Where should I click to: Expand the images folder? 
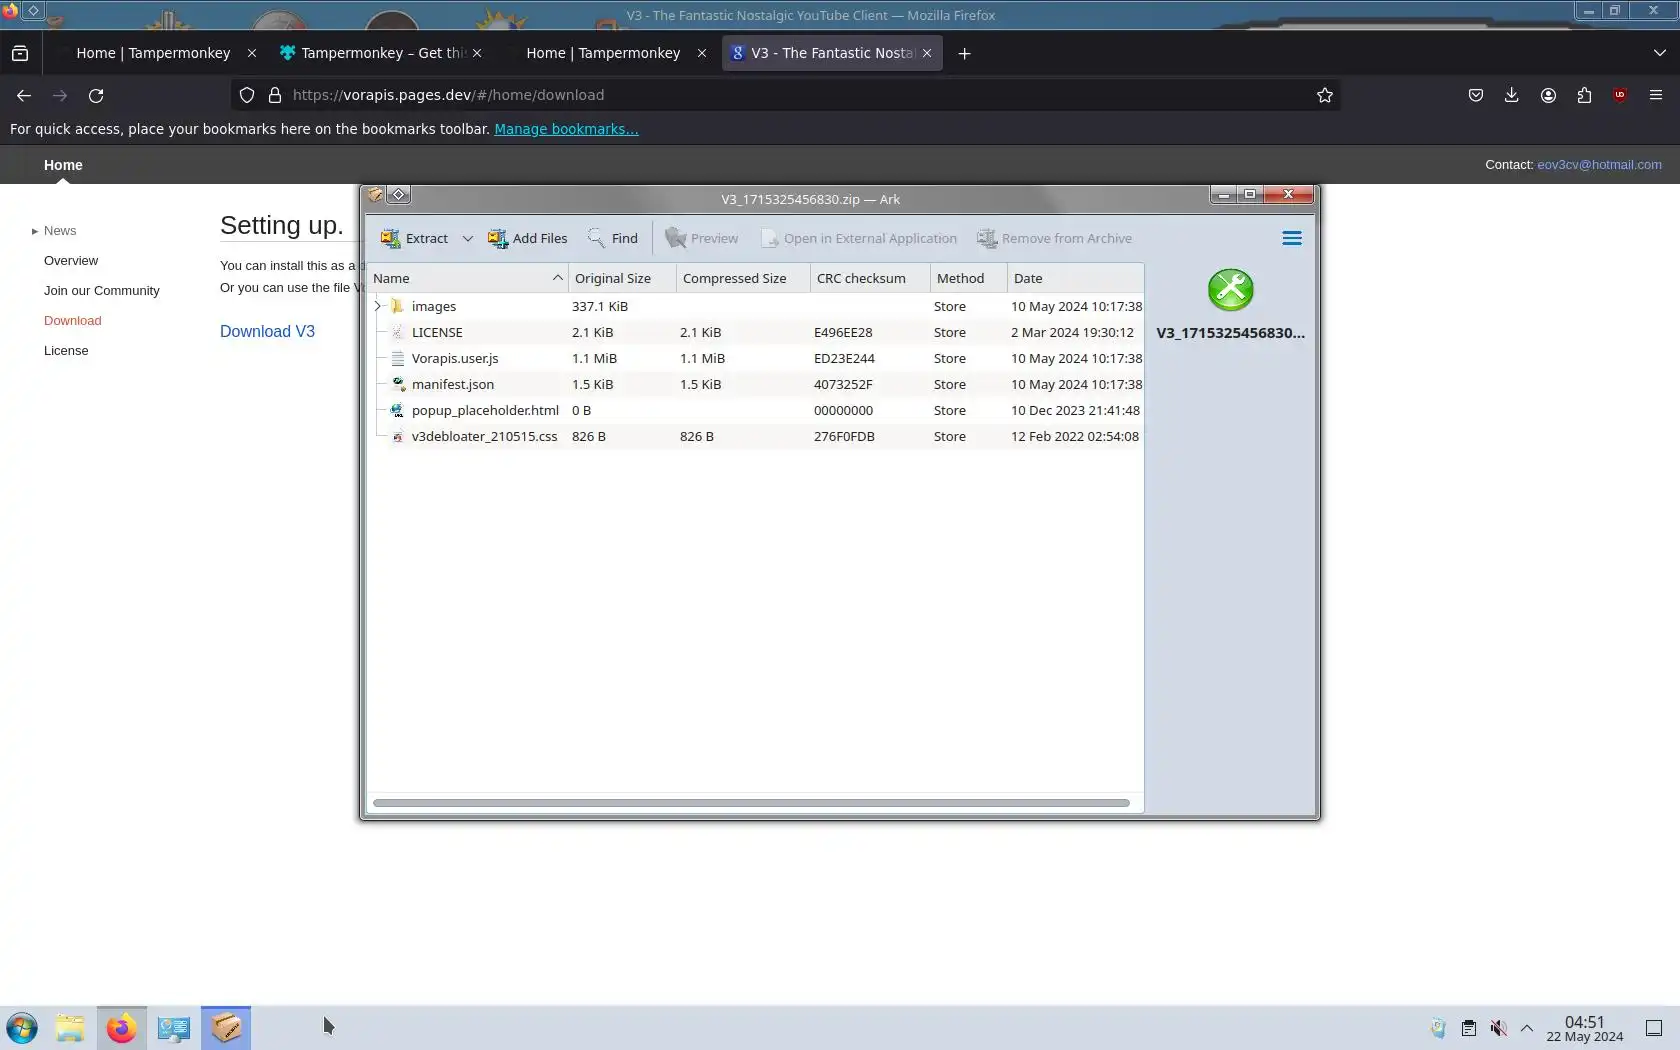pyautogui.click(x=378, y=306)
